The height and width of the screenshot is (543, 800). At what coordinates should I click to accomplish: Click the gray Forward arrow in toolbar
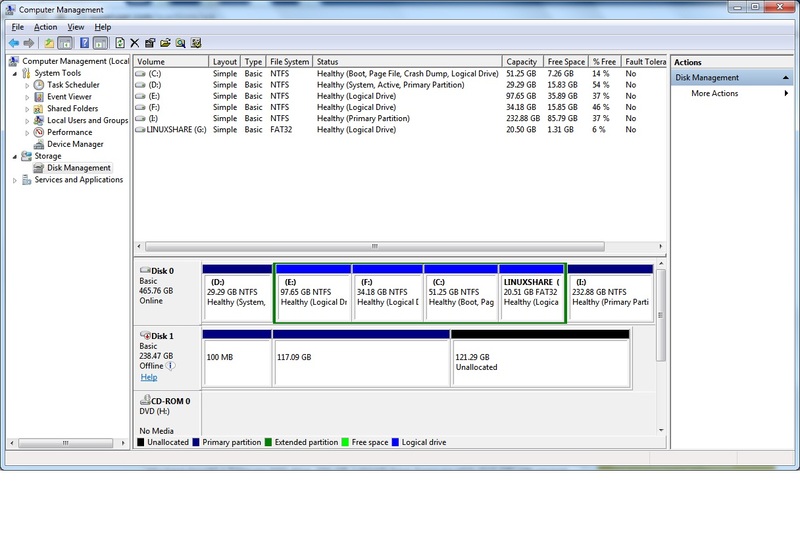click(29, 43)
